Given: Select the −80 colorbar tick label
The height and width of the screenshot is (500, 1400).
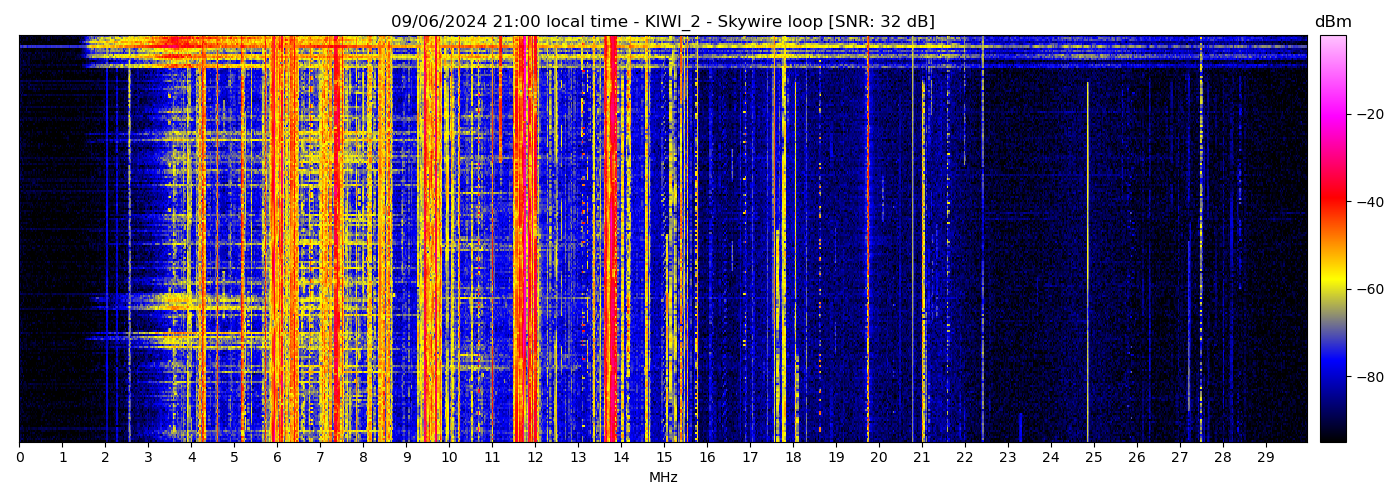Looking at the screenshot, I should click(x=1370, y=377).
